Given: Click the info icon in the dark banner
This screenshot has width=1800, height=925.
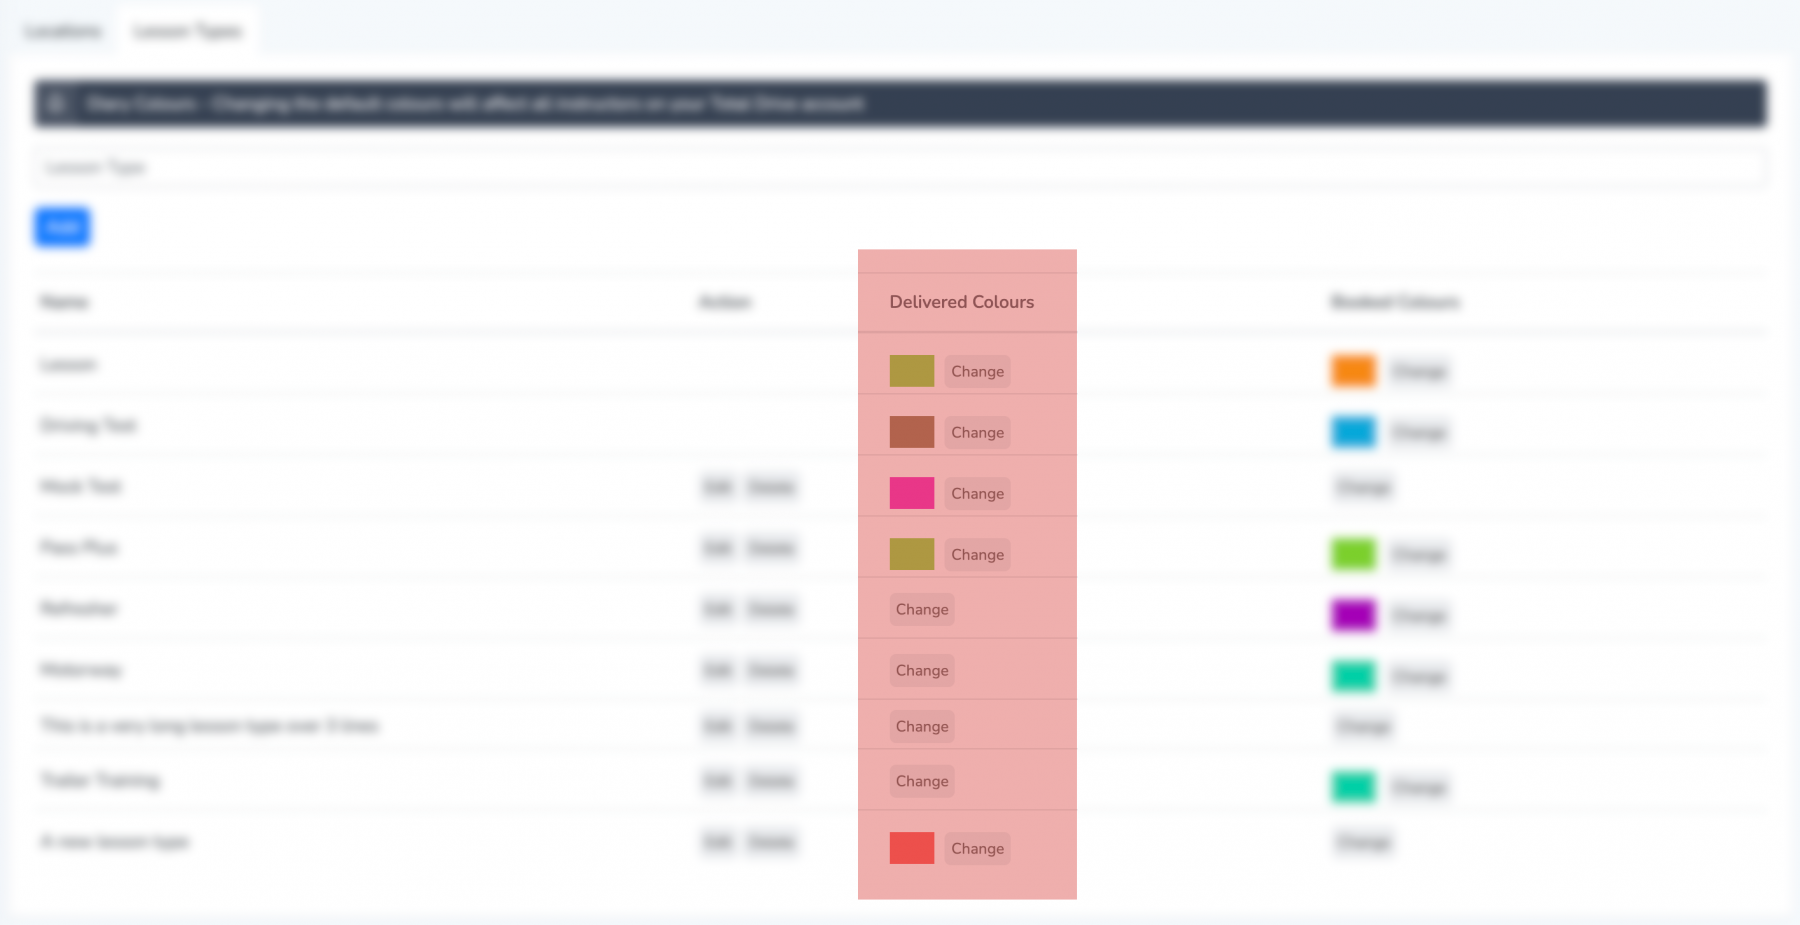Looking at the screenshot, I should click(57, 102).
